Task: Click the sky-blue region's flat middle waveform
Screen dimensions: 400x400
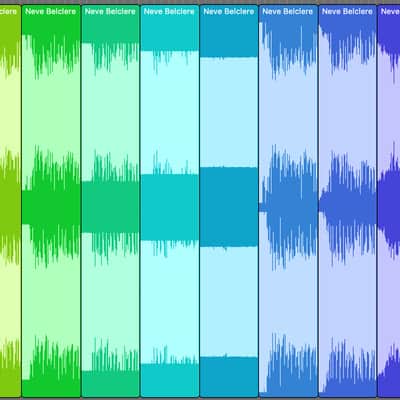Action: click(x=229, y=207)
